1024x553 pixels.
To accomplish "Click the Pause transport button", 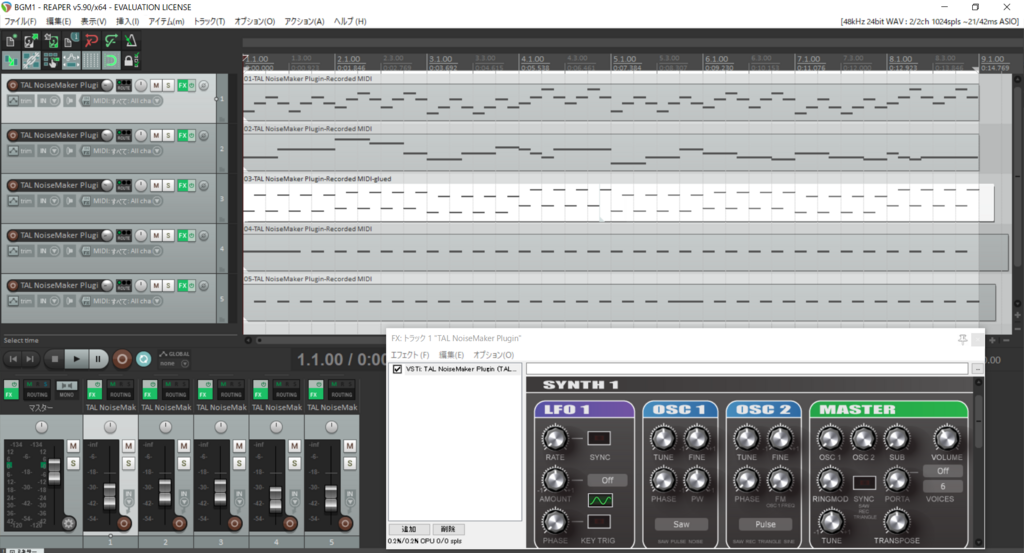I will (98, 358).
